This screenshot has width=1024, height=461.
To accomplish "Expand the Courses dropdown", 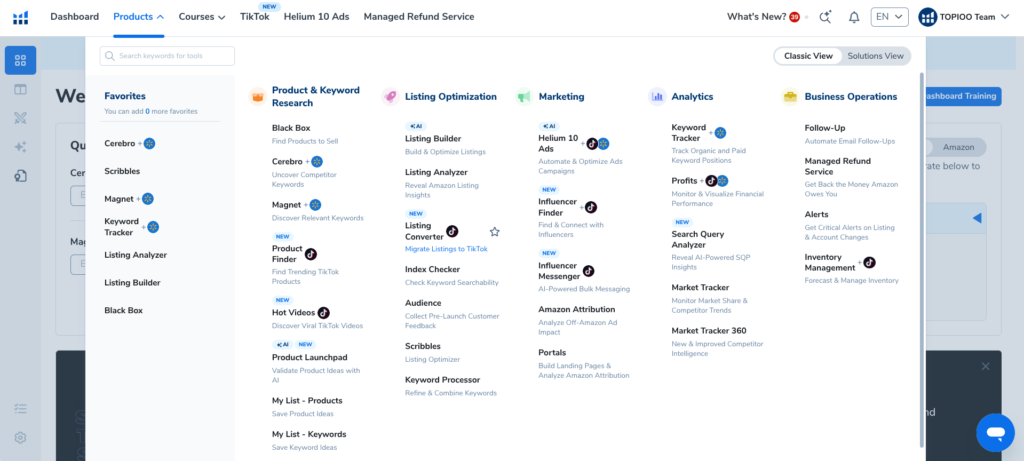I will coord(201,17).
